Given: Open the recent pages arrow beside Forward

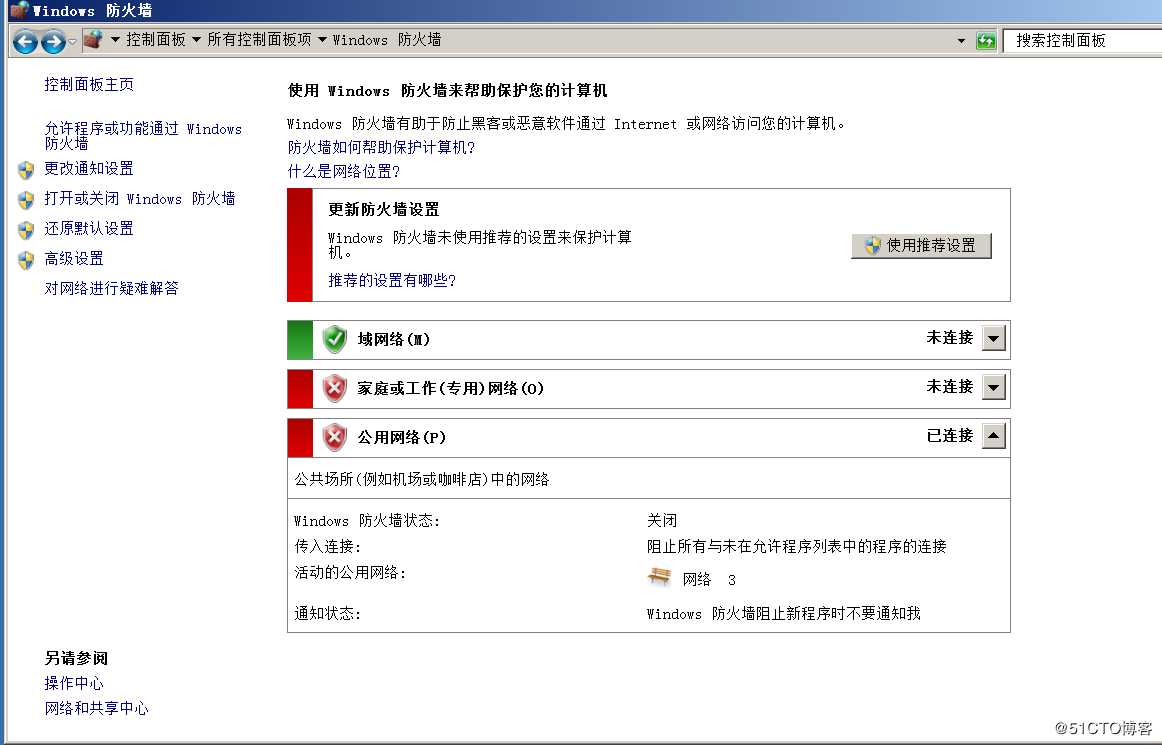Looking at the screenshot, I should (x=72, y=42).
